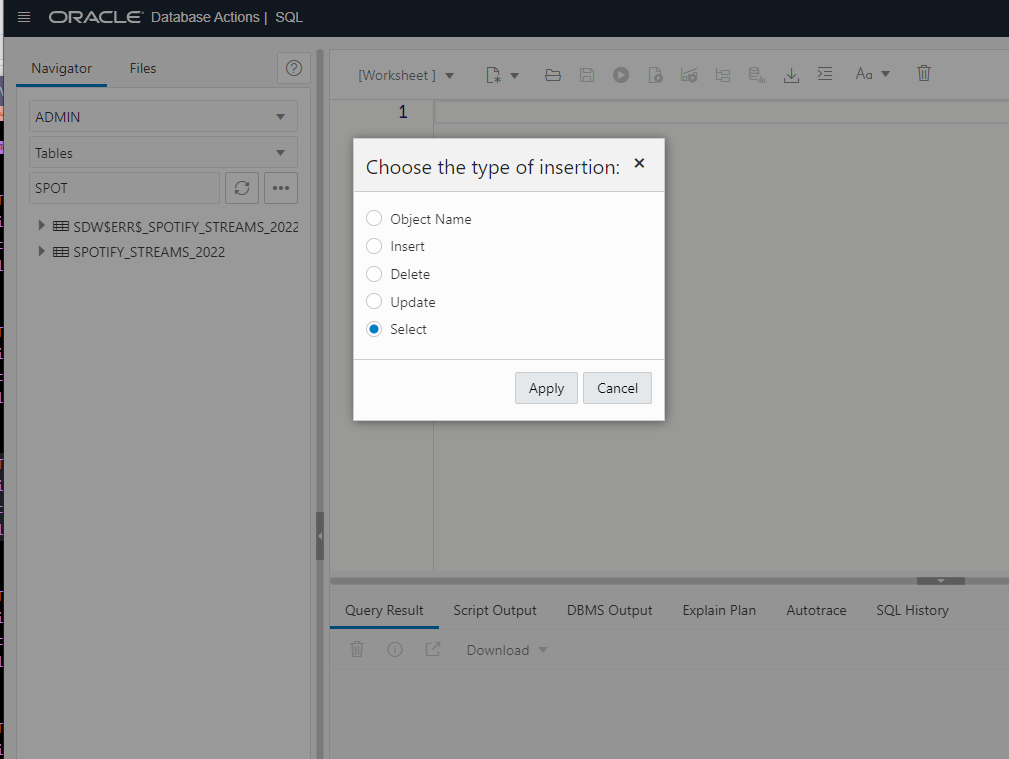This screenshot has width=1009, height=759.
Task: Expand the SPOTIFY_STREAMS_2022 table node
Action: pos(41,251)
